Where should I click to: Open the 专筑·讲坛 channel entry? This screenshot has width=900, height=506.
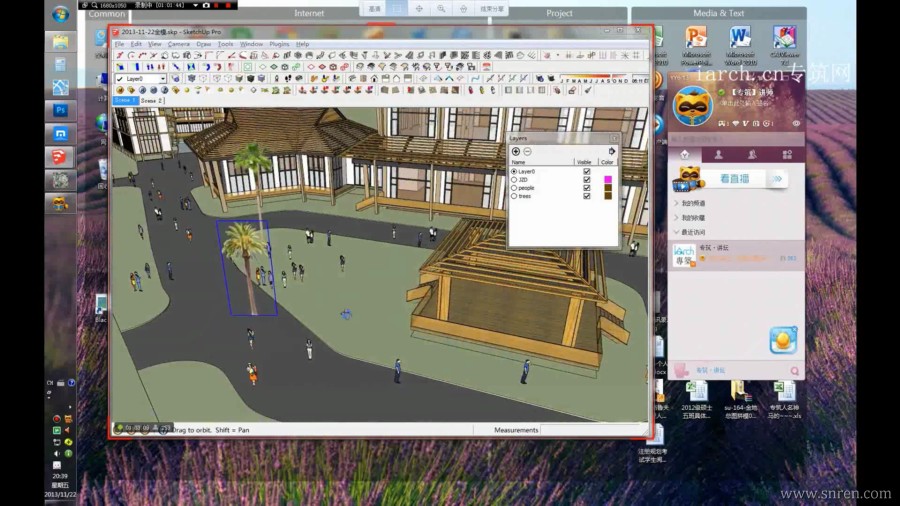pos(736,255)
